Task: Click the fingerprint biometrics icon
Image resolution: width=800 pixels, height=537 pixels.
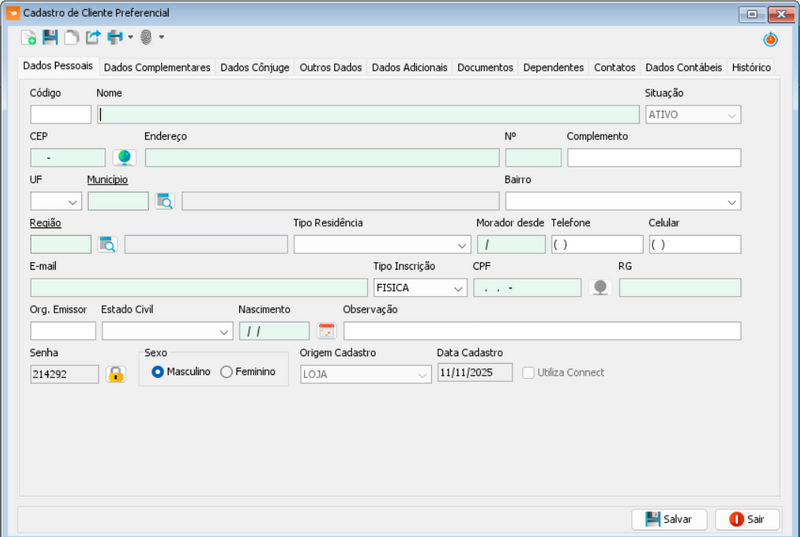Action: pos(146,38)
